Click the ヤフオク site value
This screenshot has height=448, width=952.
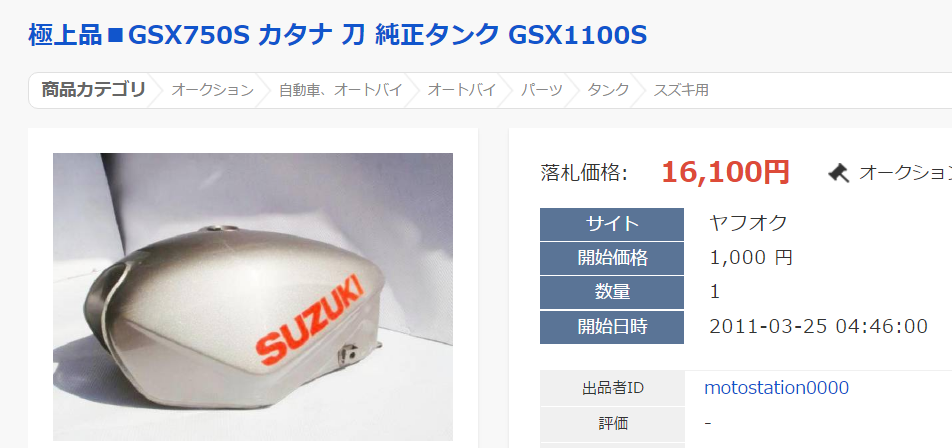(748, 223)
